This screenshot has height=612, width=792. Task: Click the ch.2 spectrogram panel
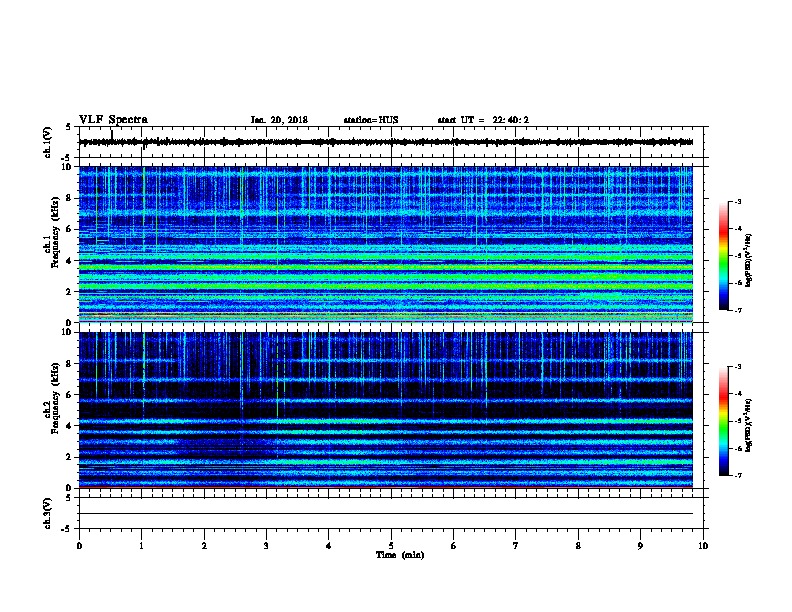click(386, 410)
